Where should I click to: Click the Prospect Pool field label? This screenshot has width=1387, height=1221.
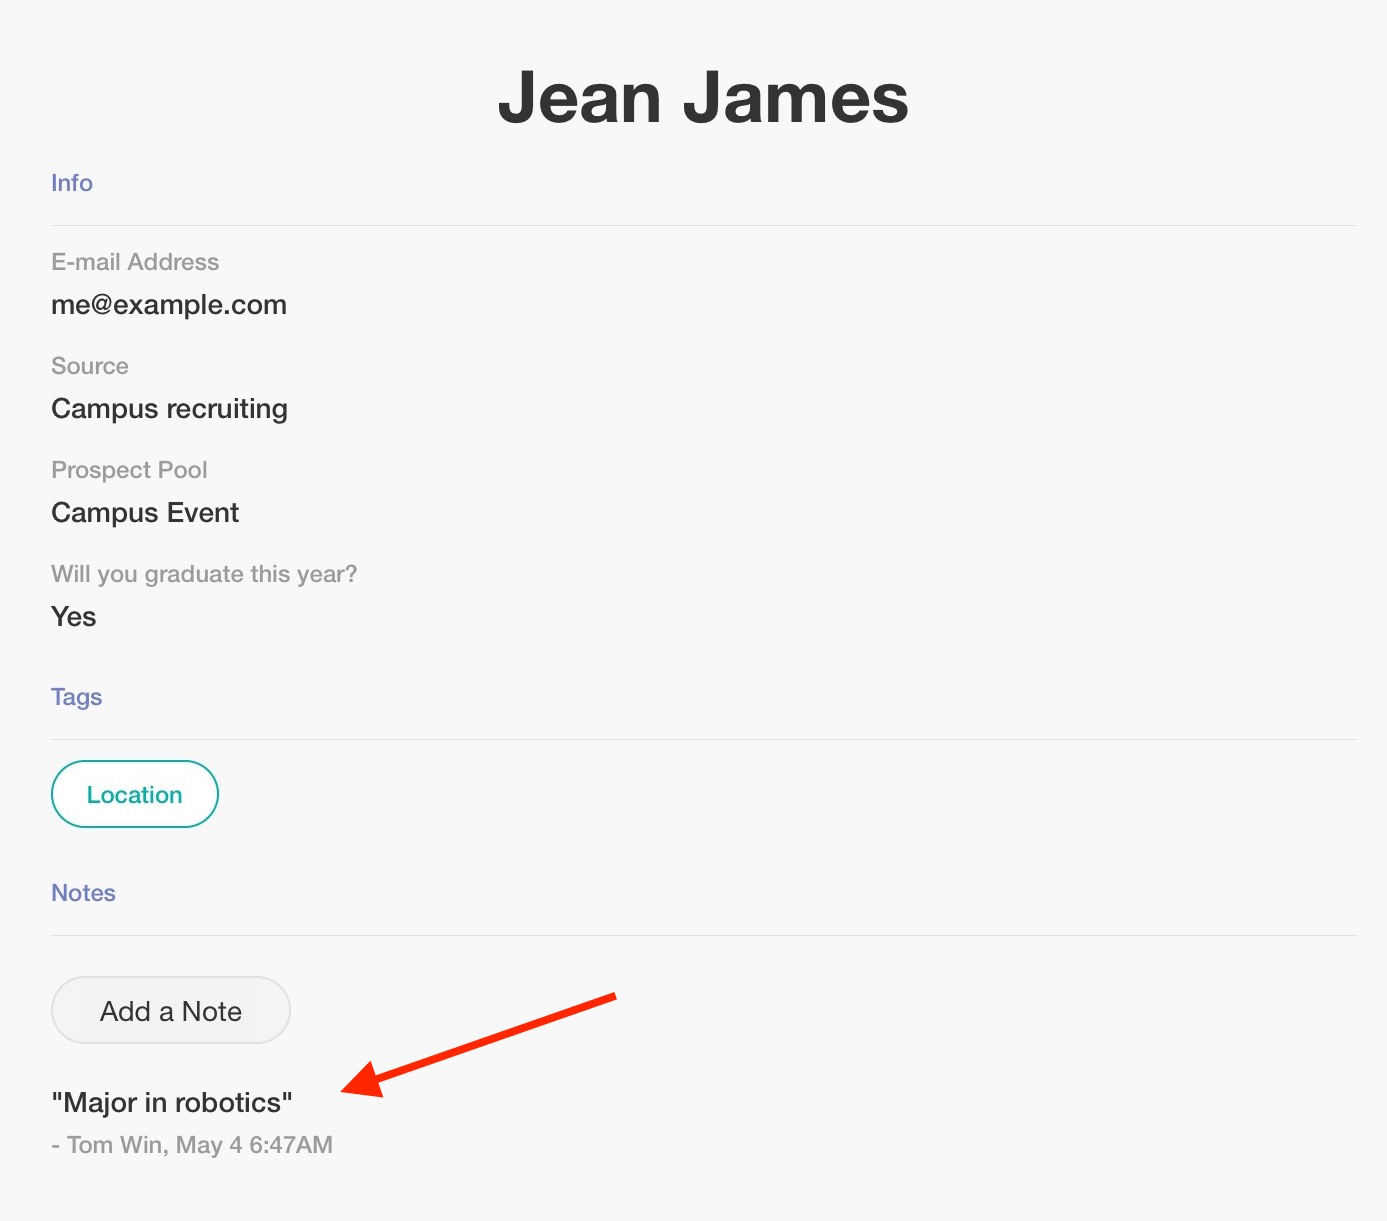point(129,470)
